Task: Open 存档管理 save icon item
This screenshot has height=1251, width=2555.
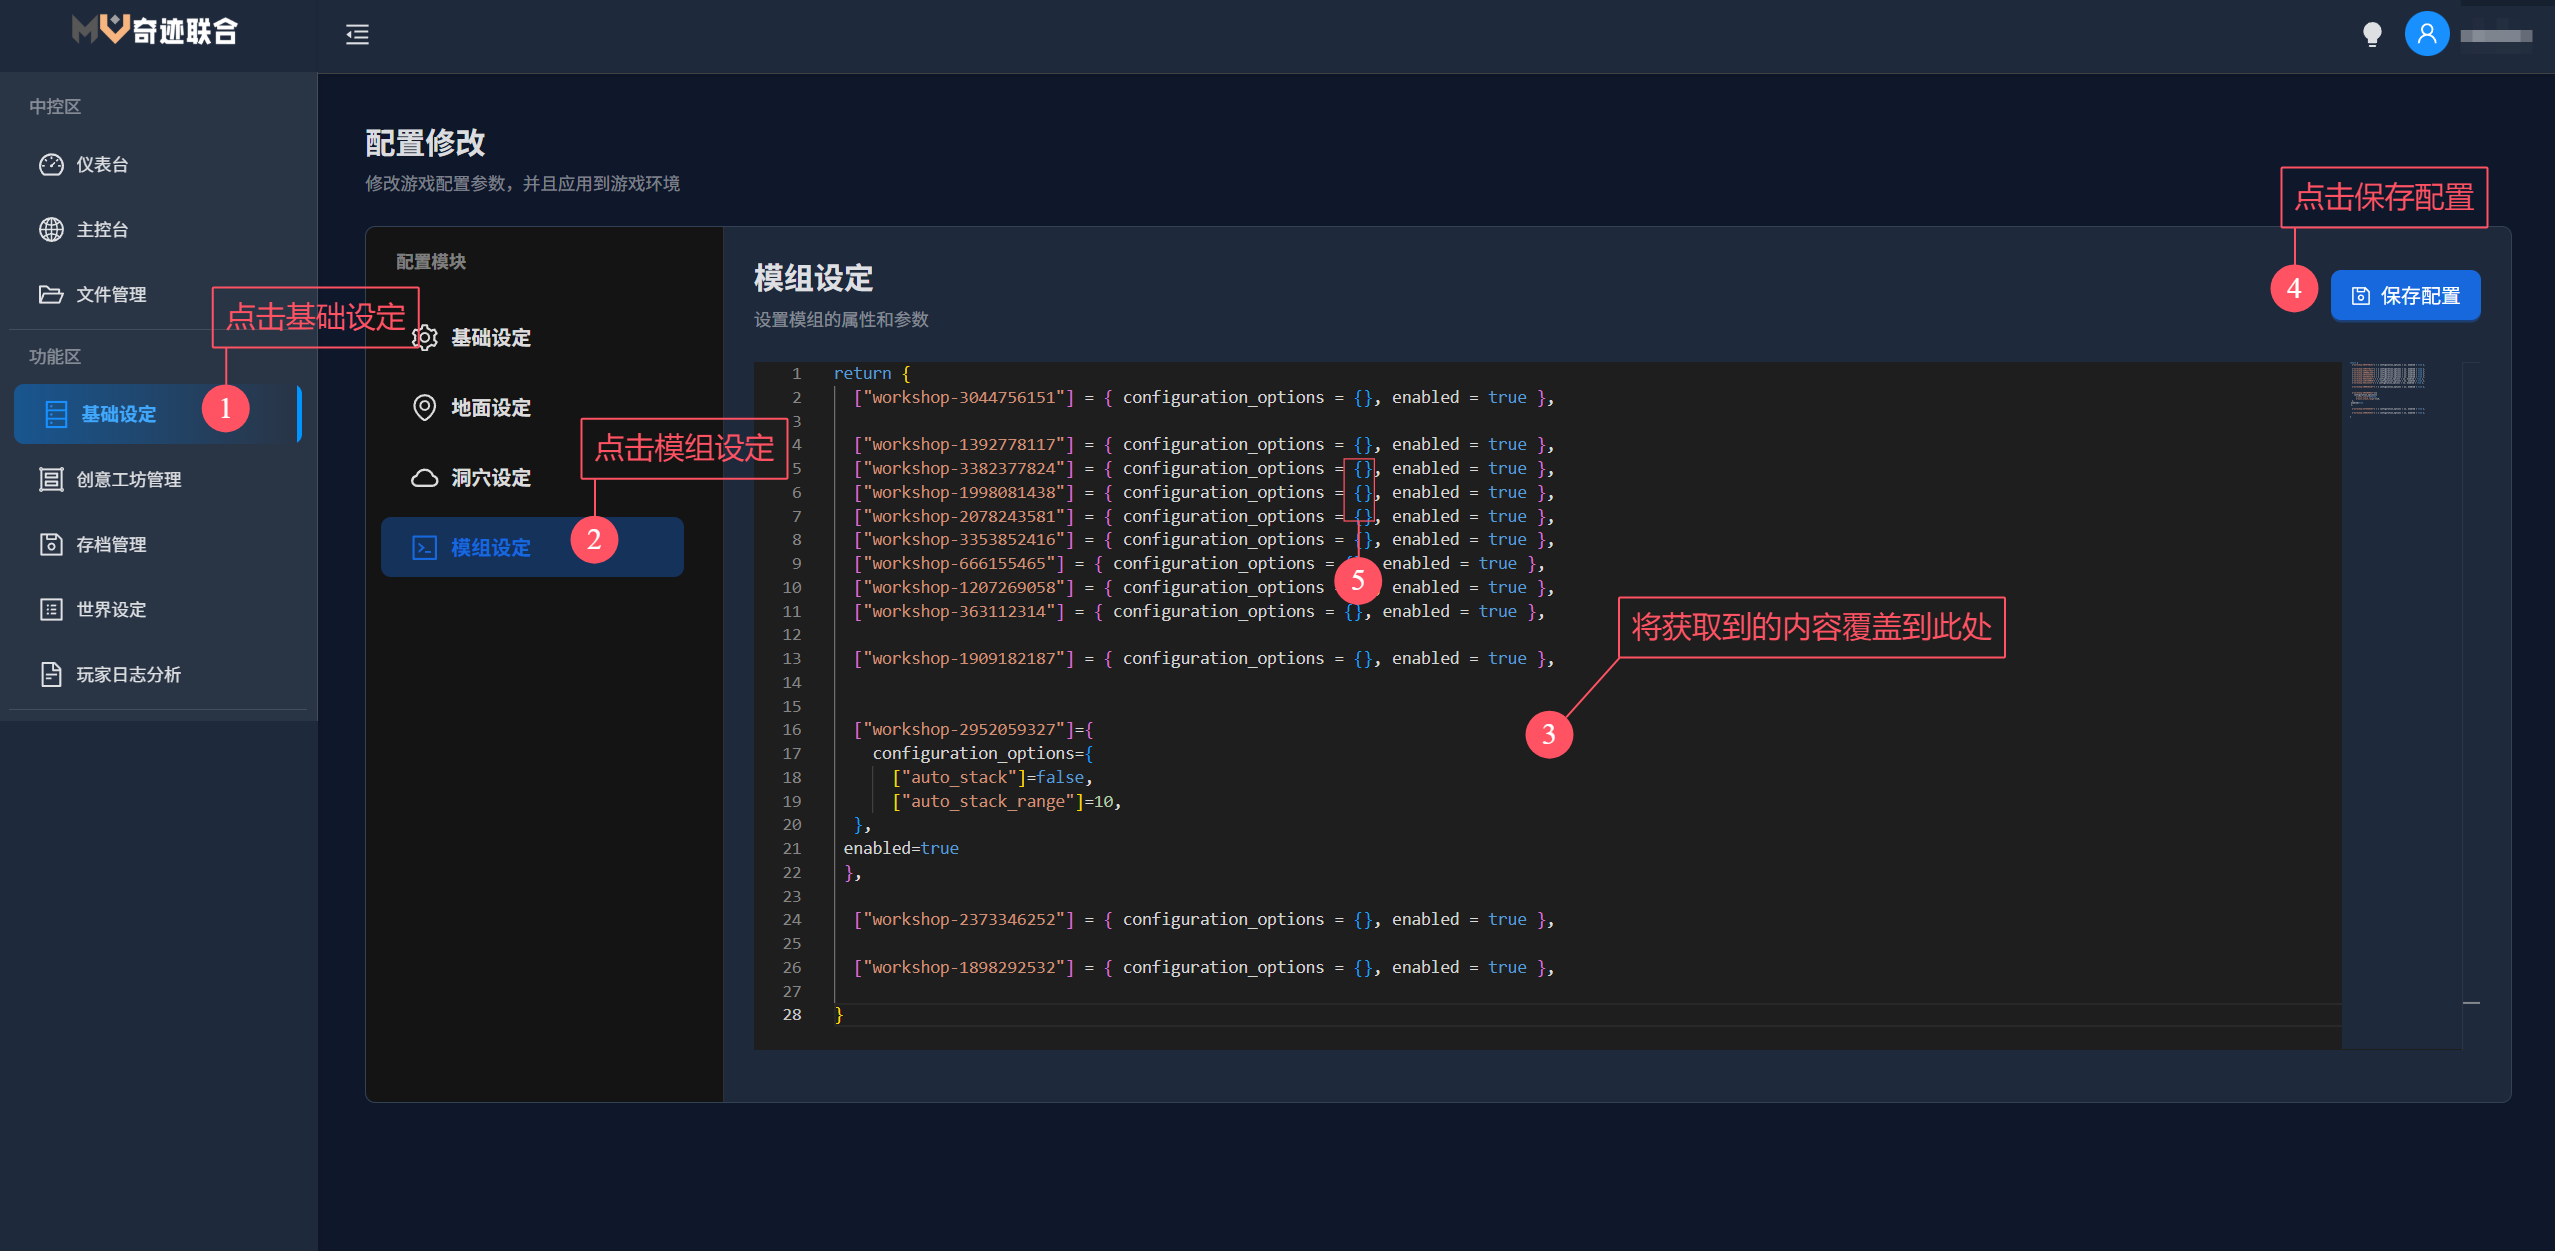Action: click(110, 545)
